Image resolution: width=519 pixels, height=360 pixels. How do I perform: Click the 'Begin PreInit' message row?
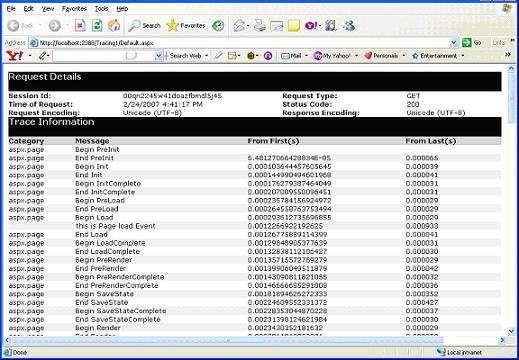[97, 150]
